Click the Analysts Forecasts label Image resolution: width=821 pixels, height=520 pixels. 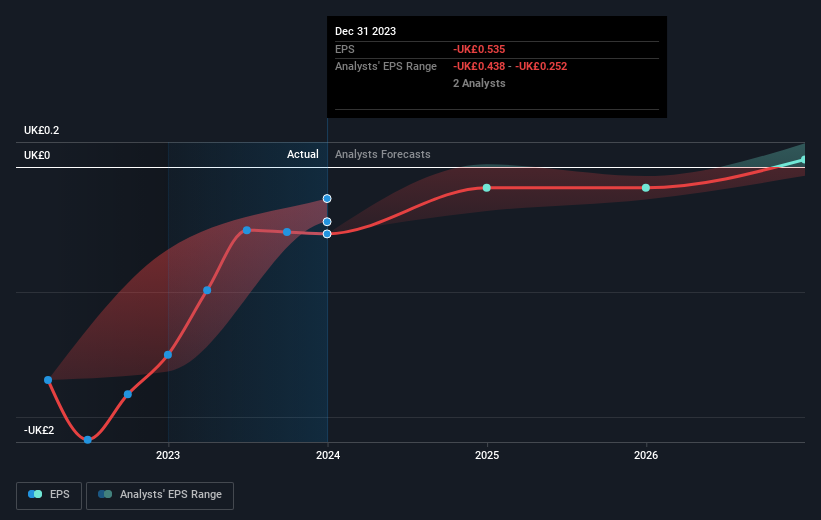tap(383, 154)
